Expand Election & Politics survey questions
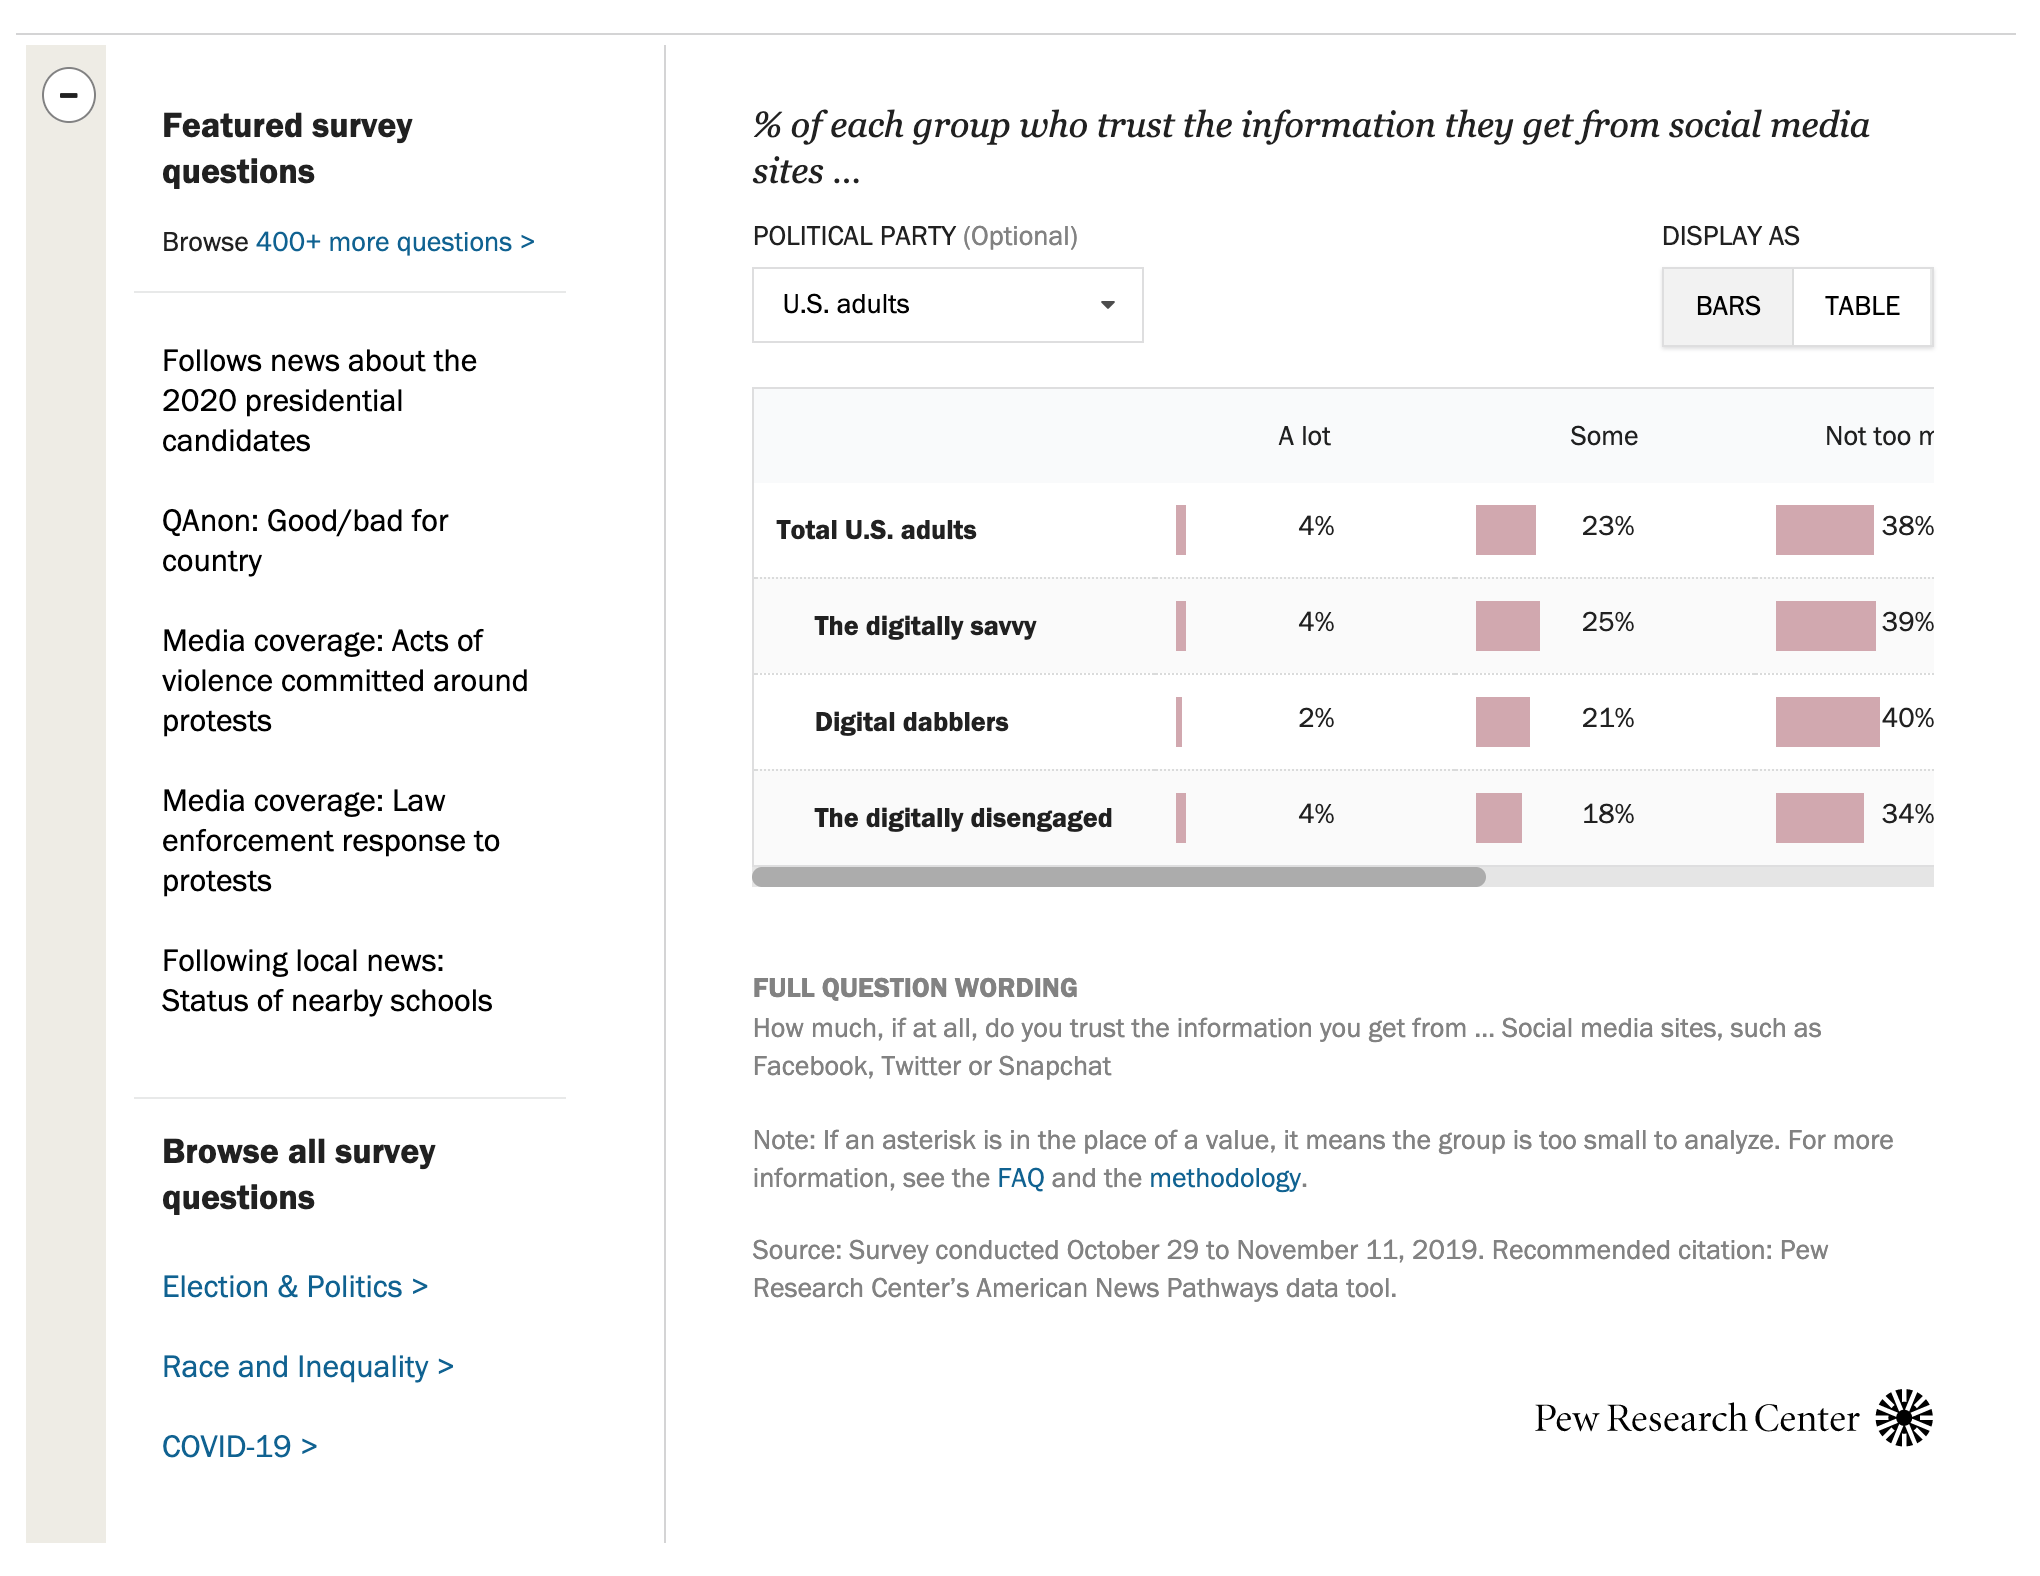Screen dimensions: 2040x1576 coord(294,1286)
